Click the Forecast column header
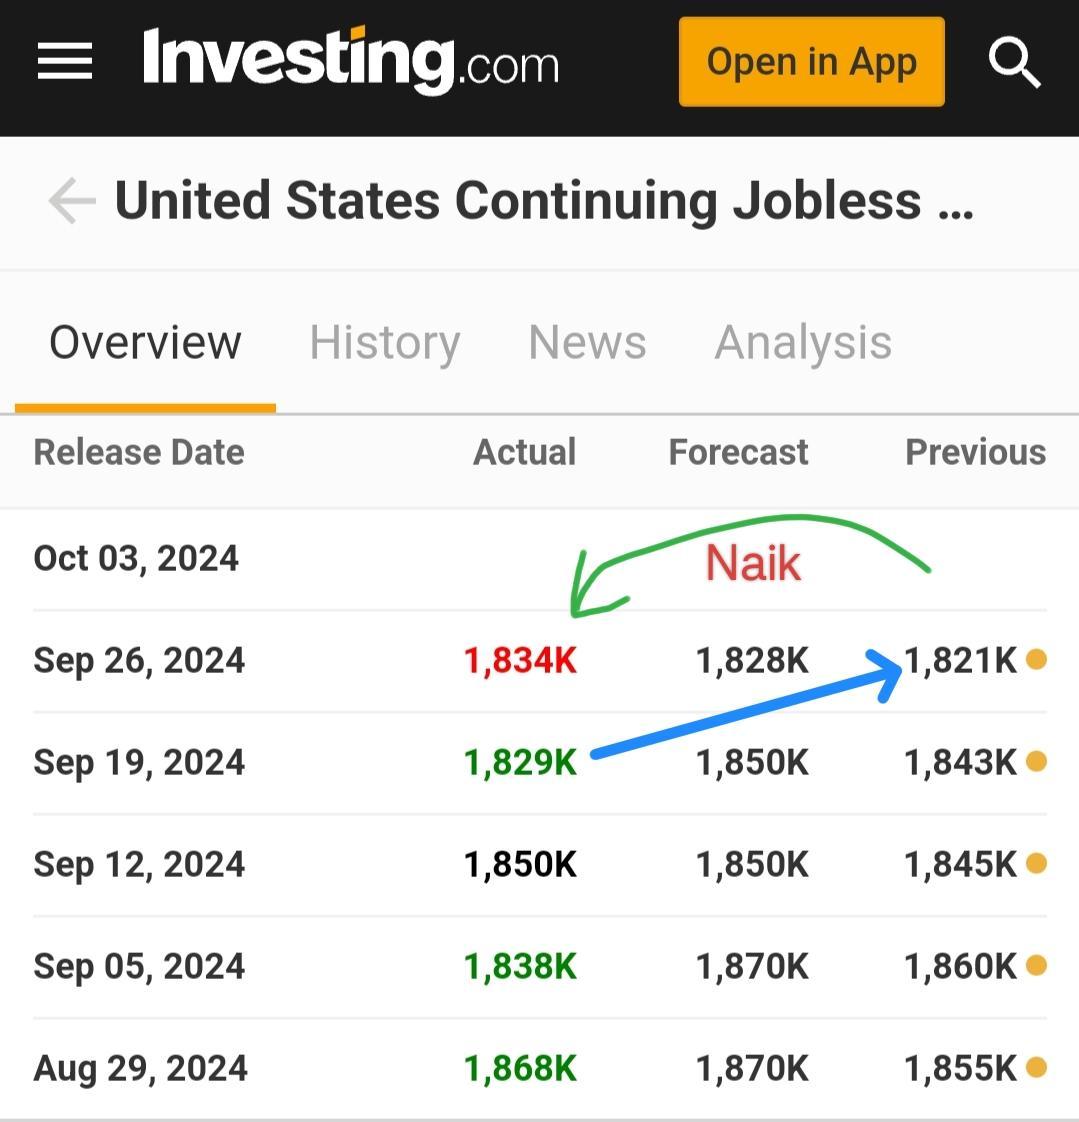 (x=738, y=452)
